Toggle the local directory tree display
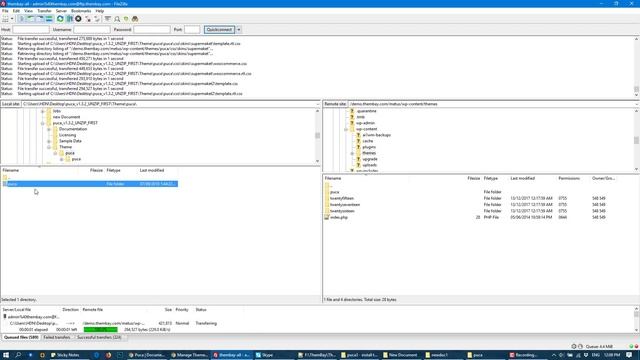Image resolution: width=640 pixels, height=360 pixels. (31, 19)
